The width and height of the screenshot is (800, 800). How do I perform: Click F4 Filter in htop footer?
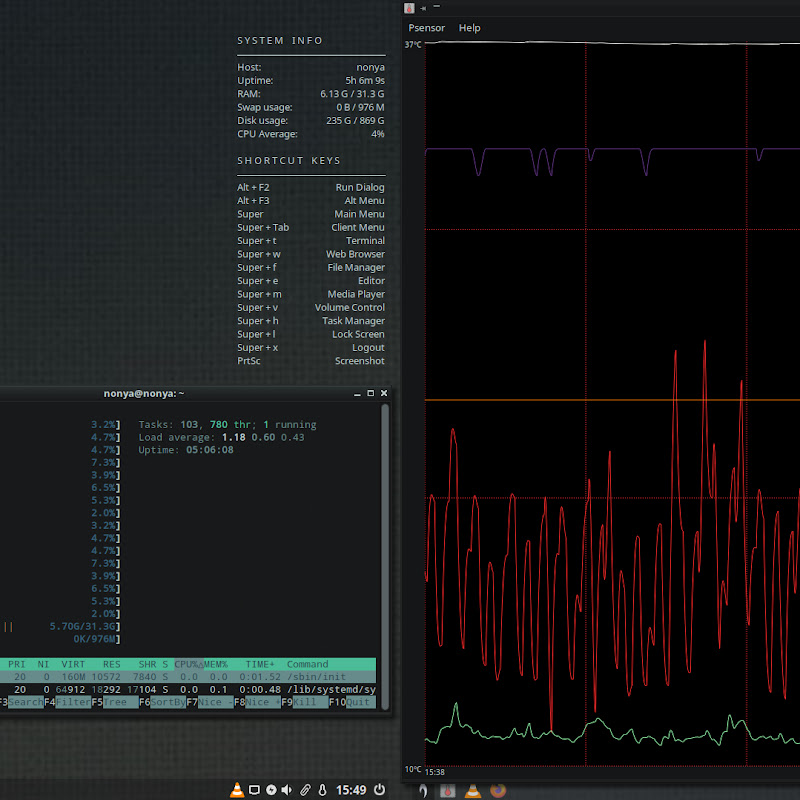coord(67,702)
